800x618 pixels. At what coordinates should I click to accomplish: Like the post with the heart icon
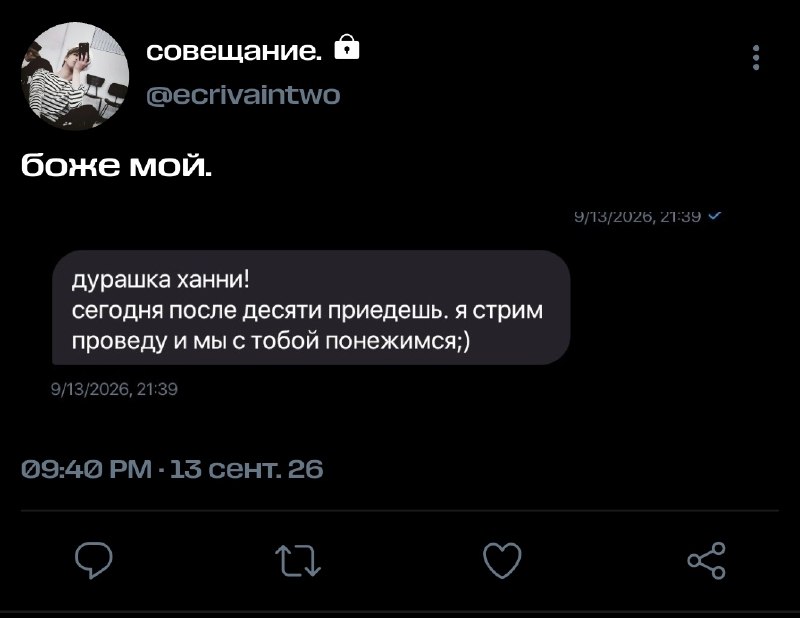(x=502, y=560)
